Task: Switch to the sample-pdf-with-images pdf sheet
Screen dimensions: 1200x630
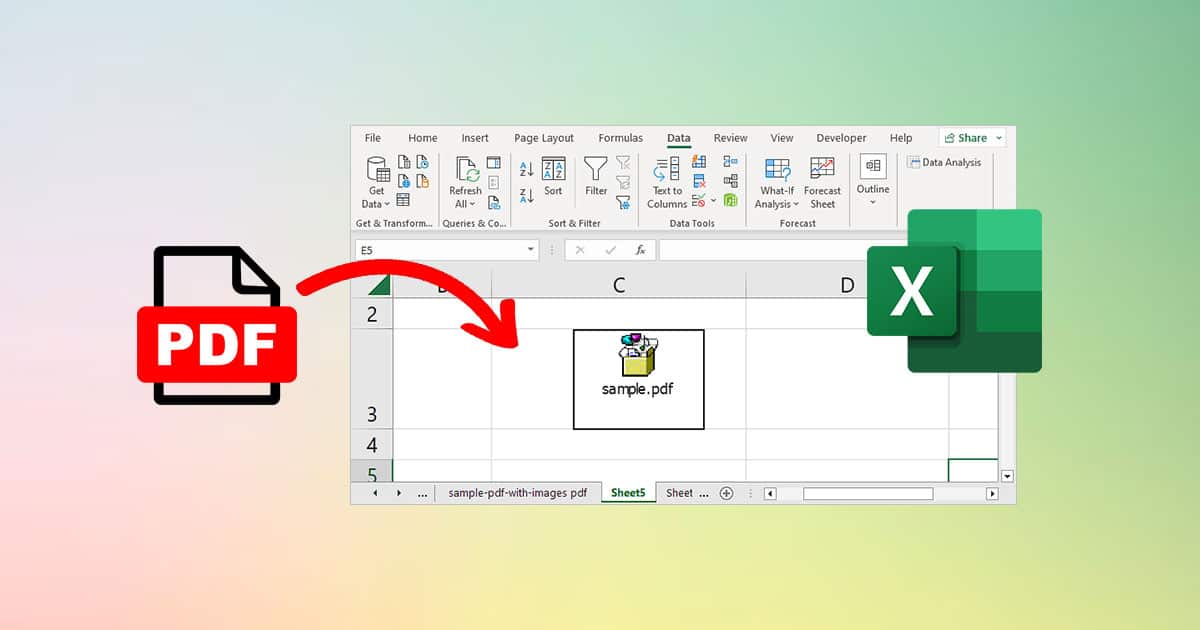Action: (518, 492)
